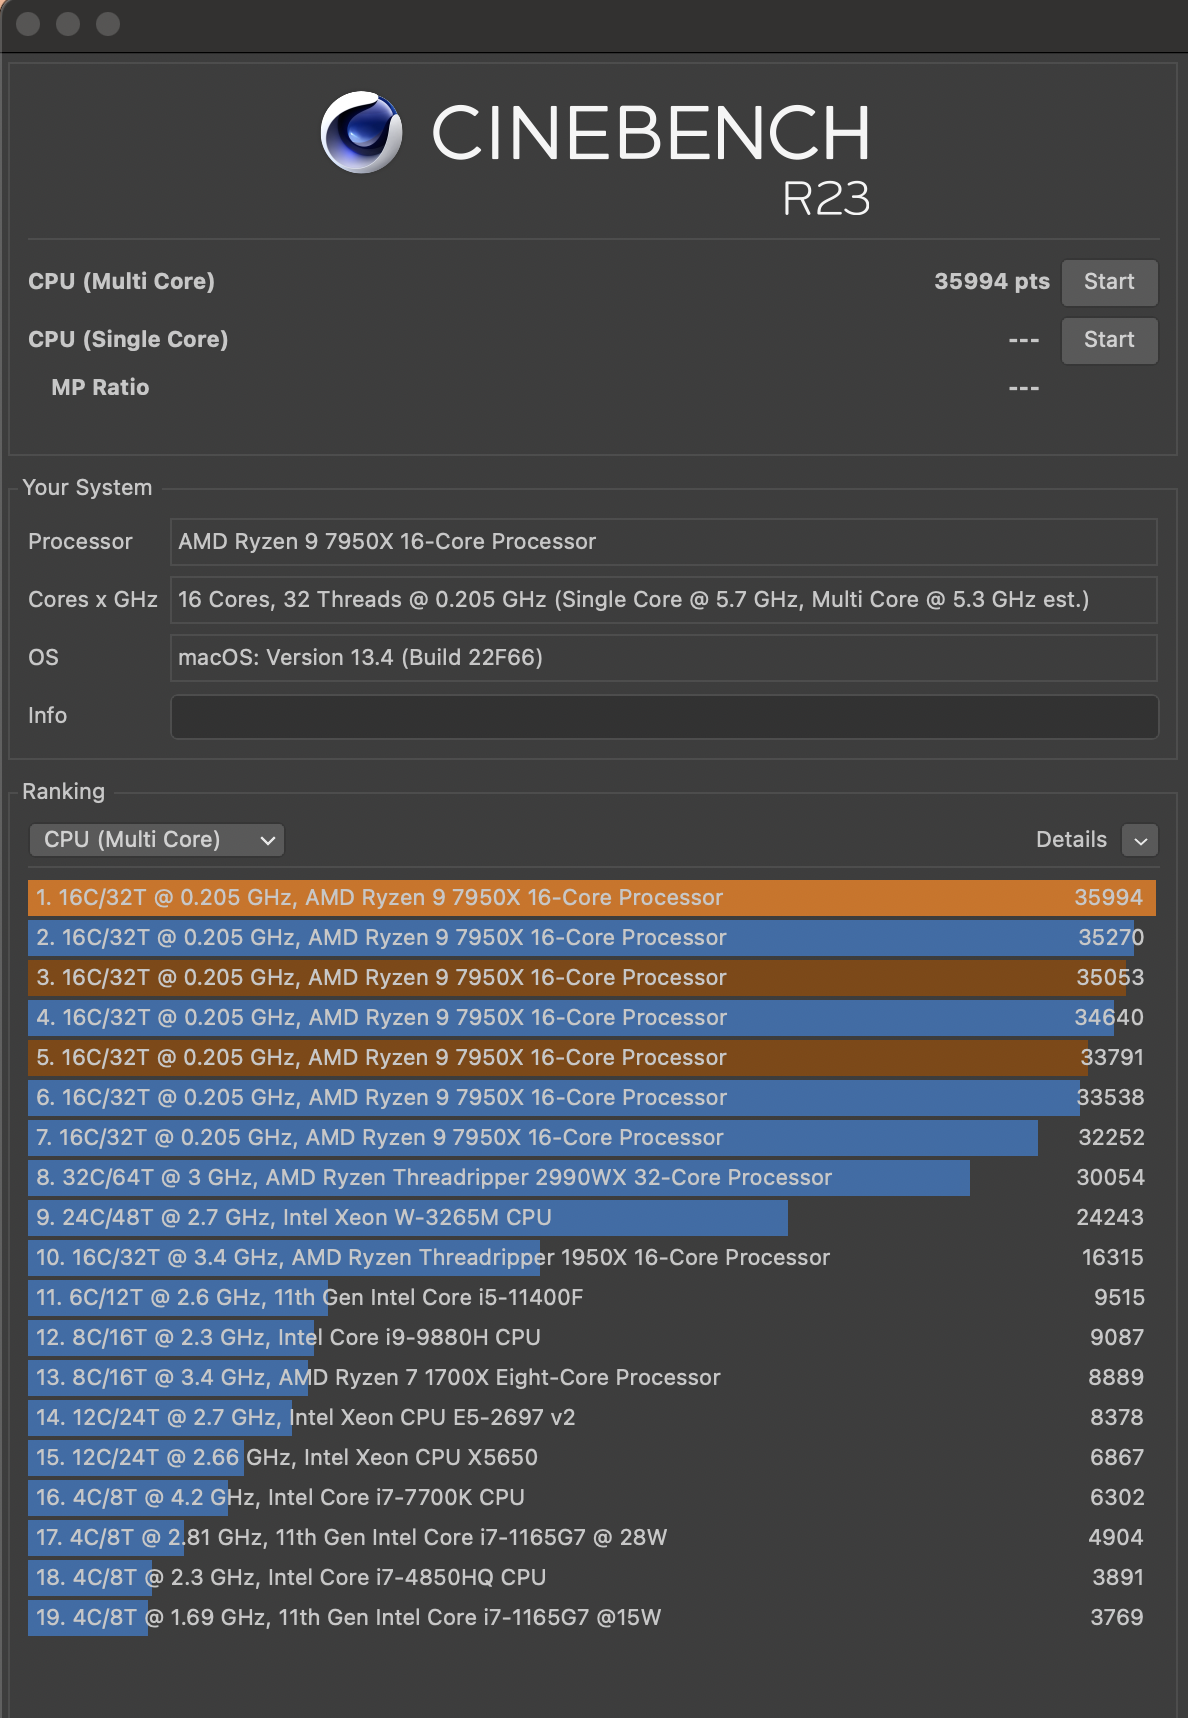Select ranking row 6 scoring 33538
1188x1718 pixels.
(592, 1098)
